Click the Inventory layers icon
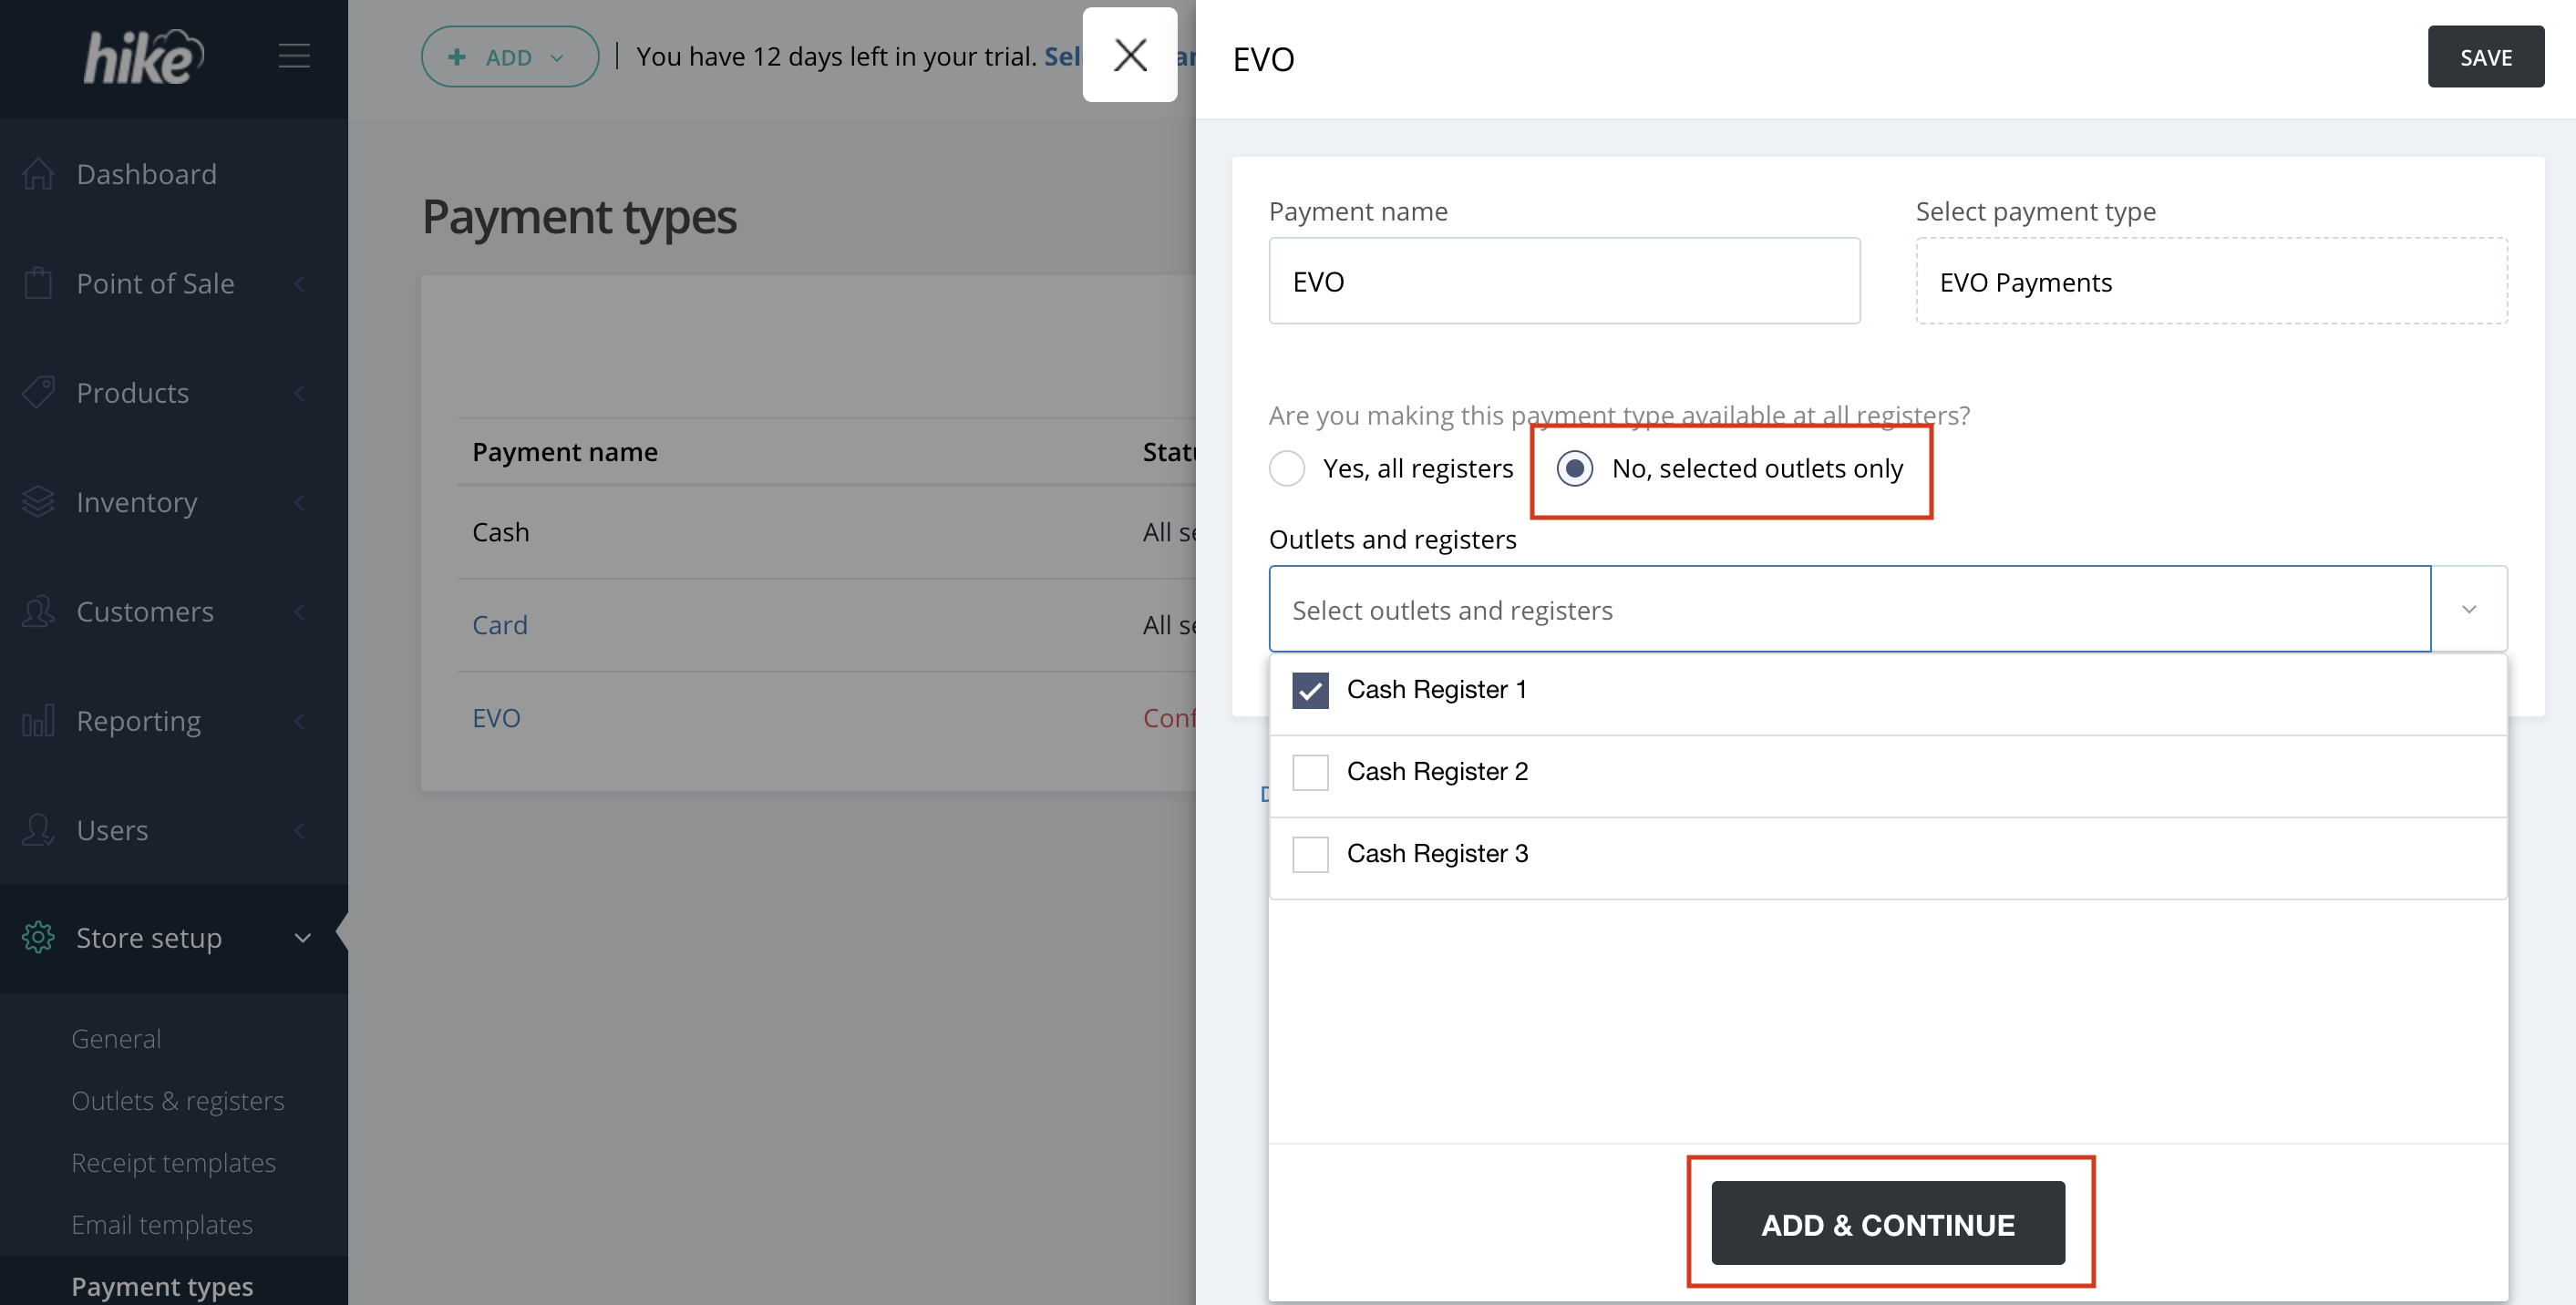The width and height of the screenshot is (2576, 1305). [38, 502]
